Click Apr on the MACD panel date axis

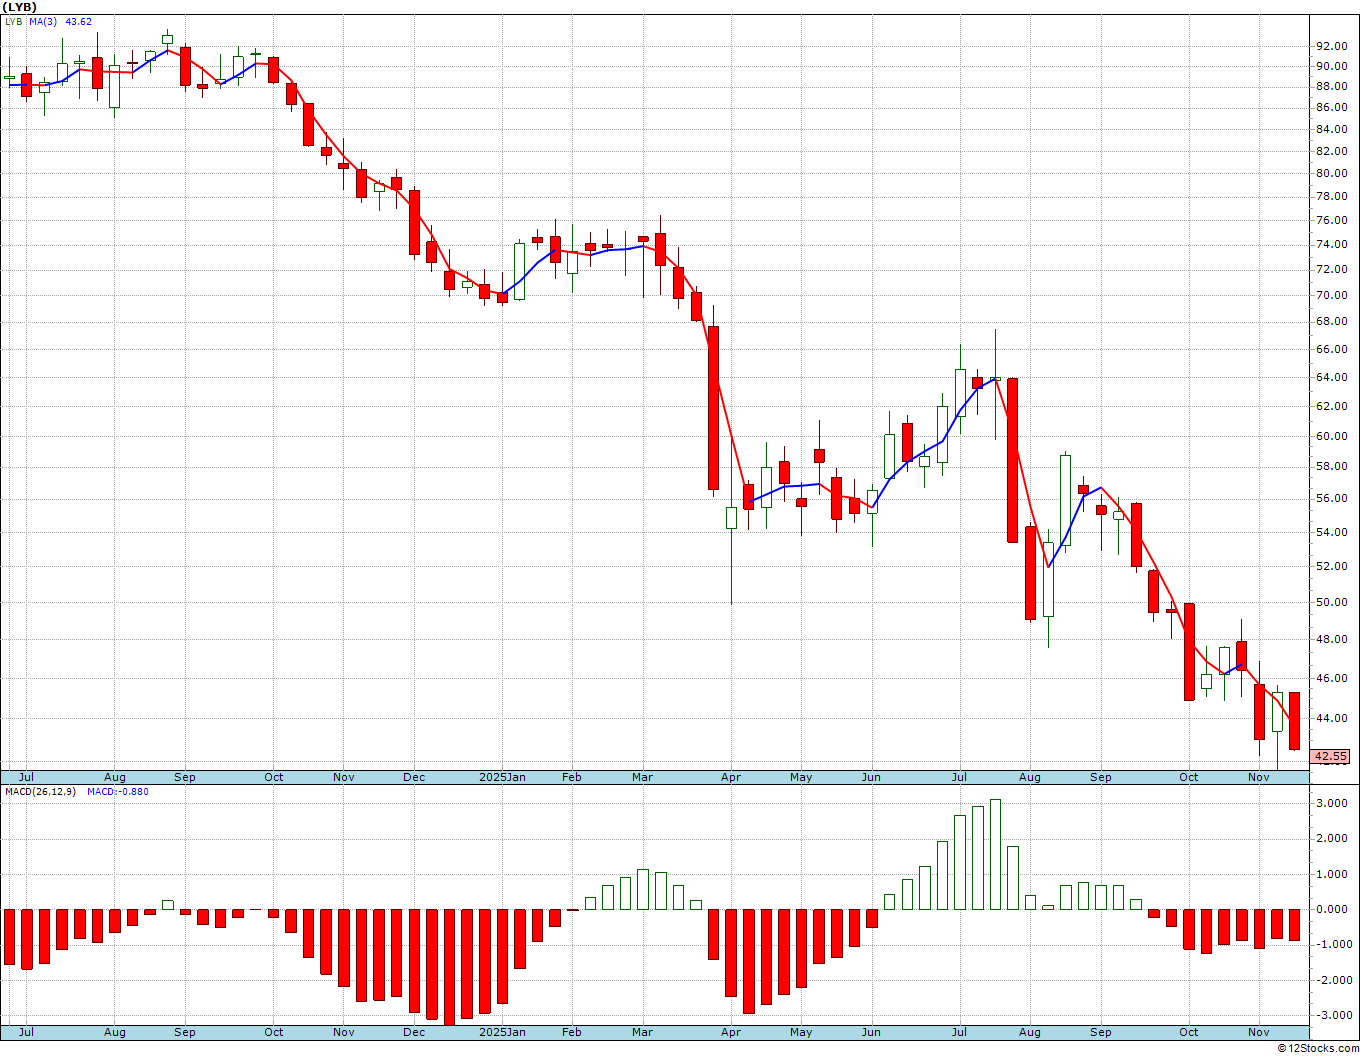[x=731, y=1032]
